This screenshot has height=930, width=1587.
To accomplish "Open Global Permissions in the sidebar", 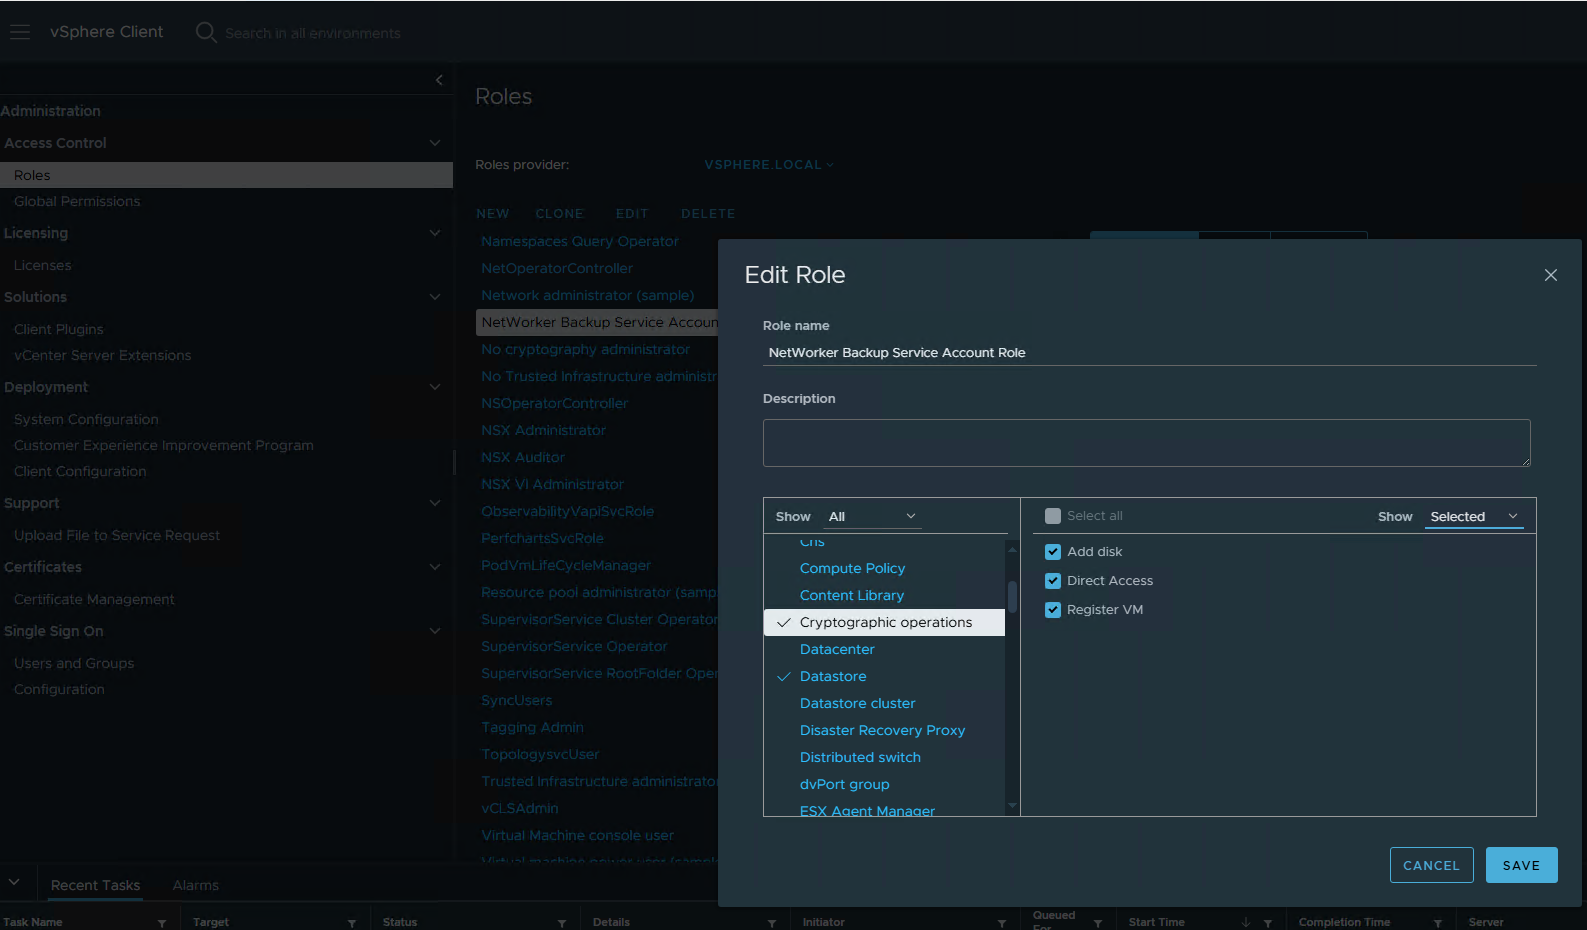I will 77,201.
